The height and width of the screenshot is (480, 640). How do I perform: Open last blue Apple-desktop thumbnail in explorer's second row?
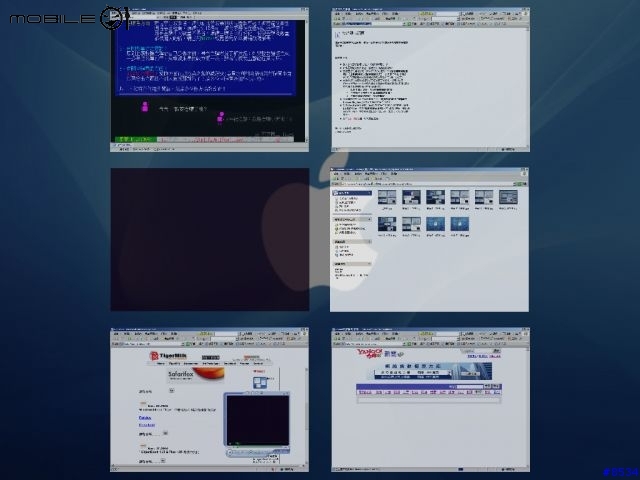[x=460, y=224]
